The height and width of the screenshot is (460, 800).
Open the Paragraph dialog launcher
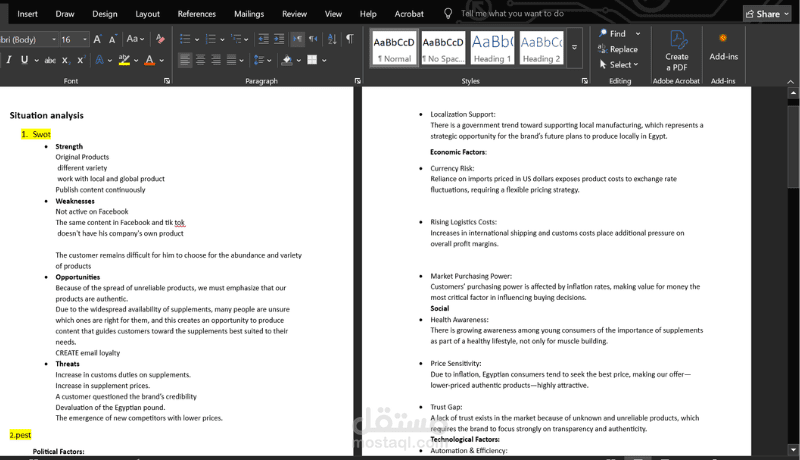(358, 81)
